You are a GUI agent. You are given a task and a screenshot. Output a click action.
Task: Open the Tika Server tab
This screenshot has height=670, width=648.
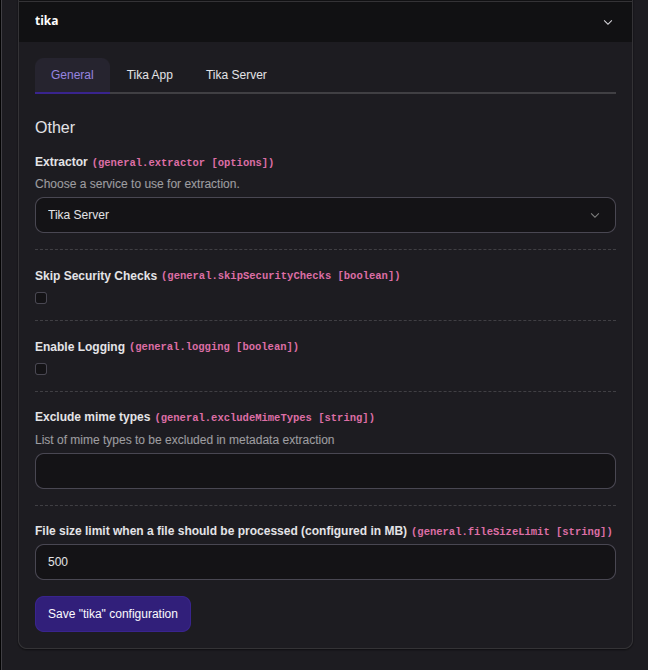(x=236, y=75)
